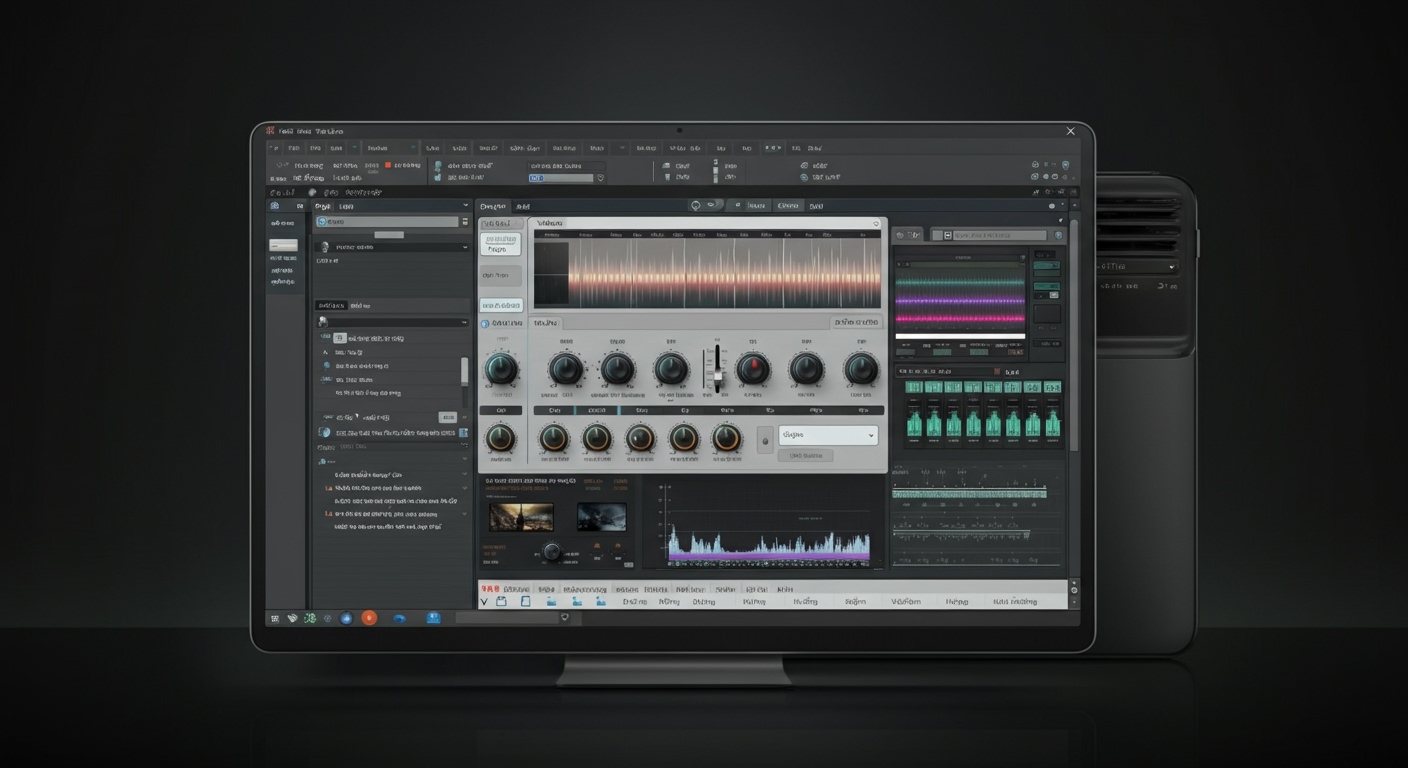This screenshot has height=768, width=1408.
Task: Toggle the blue circular power icon in the plugin sidebar
Action: (485, 324)
